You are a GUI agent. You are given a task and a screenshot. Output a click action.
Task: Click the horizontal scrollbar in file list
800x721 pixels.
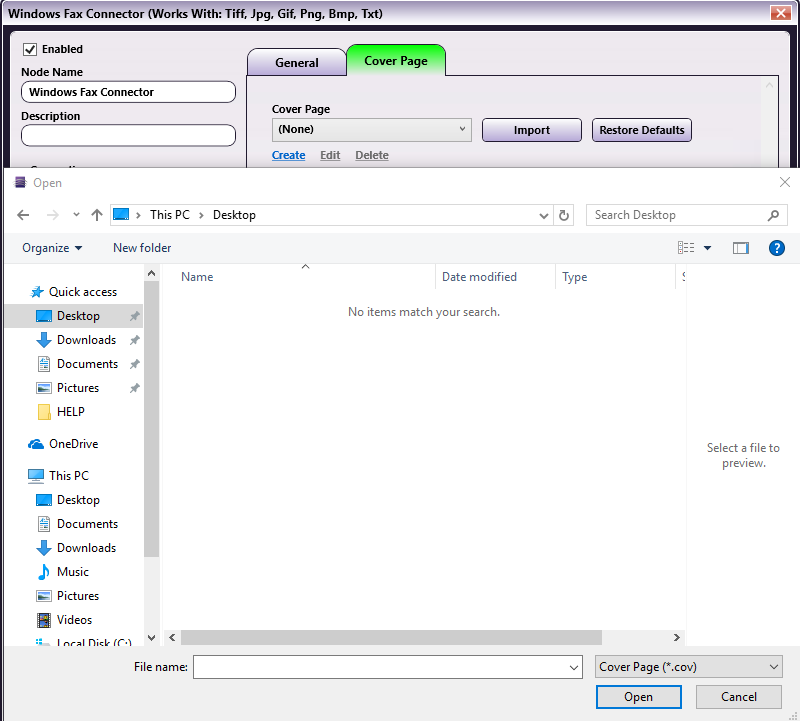[x=391, y=637]
